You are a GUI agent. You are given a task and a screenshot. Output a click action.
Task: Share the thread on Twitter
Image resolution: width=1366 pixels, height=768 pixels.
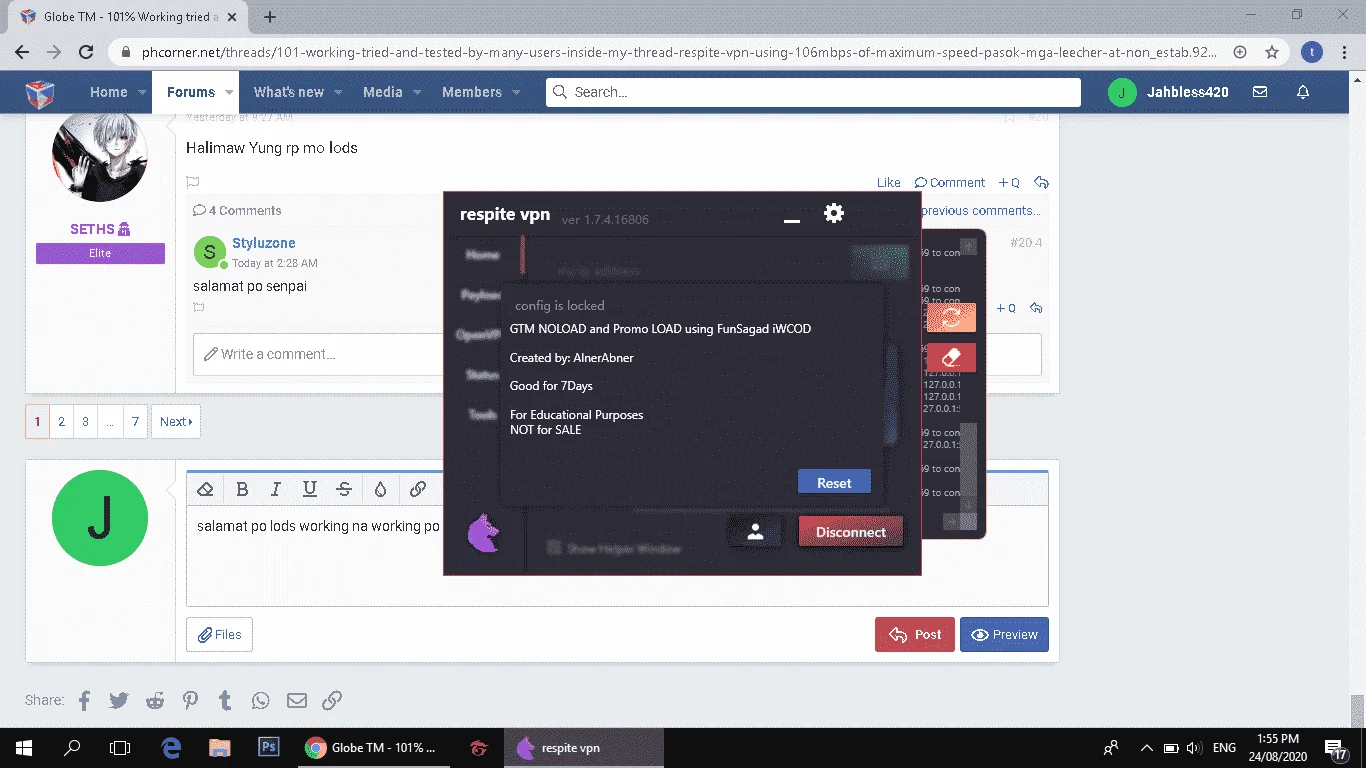pyautogui.click(x=119, y=700)
